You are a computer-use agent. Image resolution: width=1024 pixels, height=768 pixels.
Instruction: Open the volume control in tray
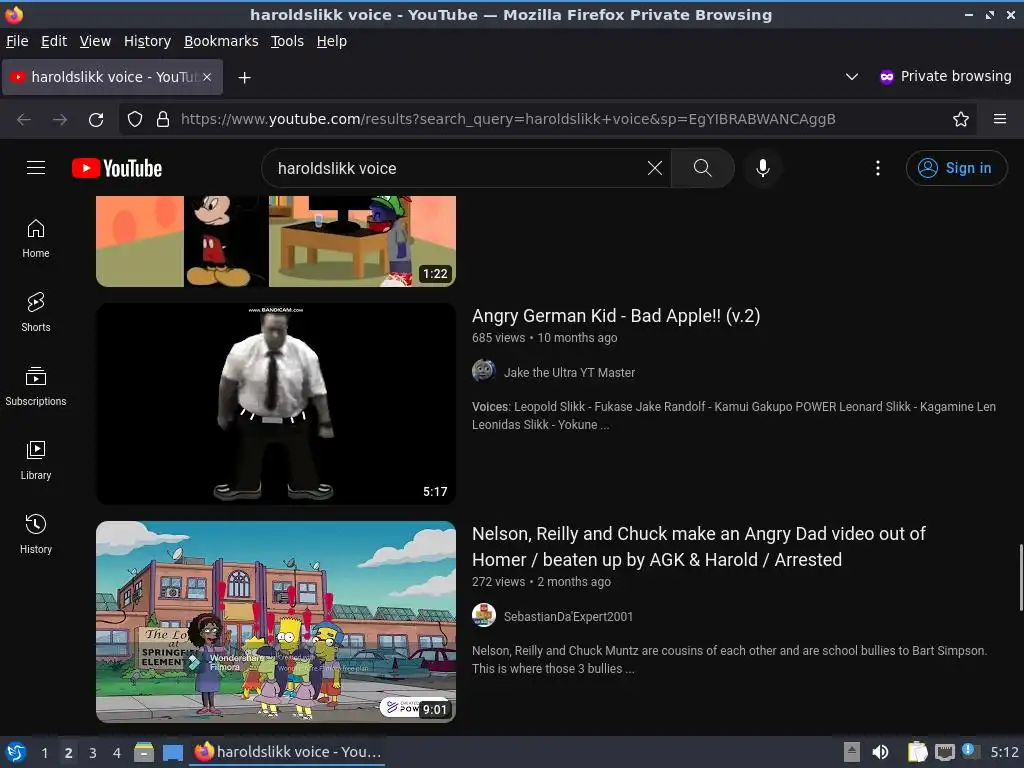880,752
